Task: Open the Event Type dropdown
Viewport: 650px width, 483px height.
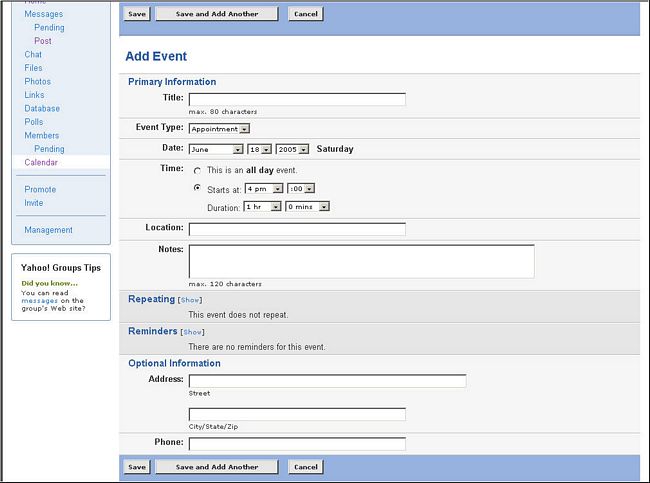Action: (219, 129)
